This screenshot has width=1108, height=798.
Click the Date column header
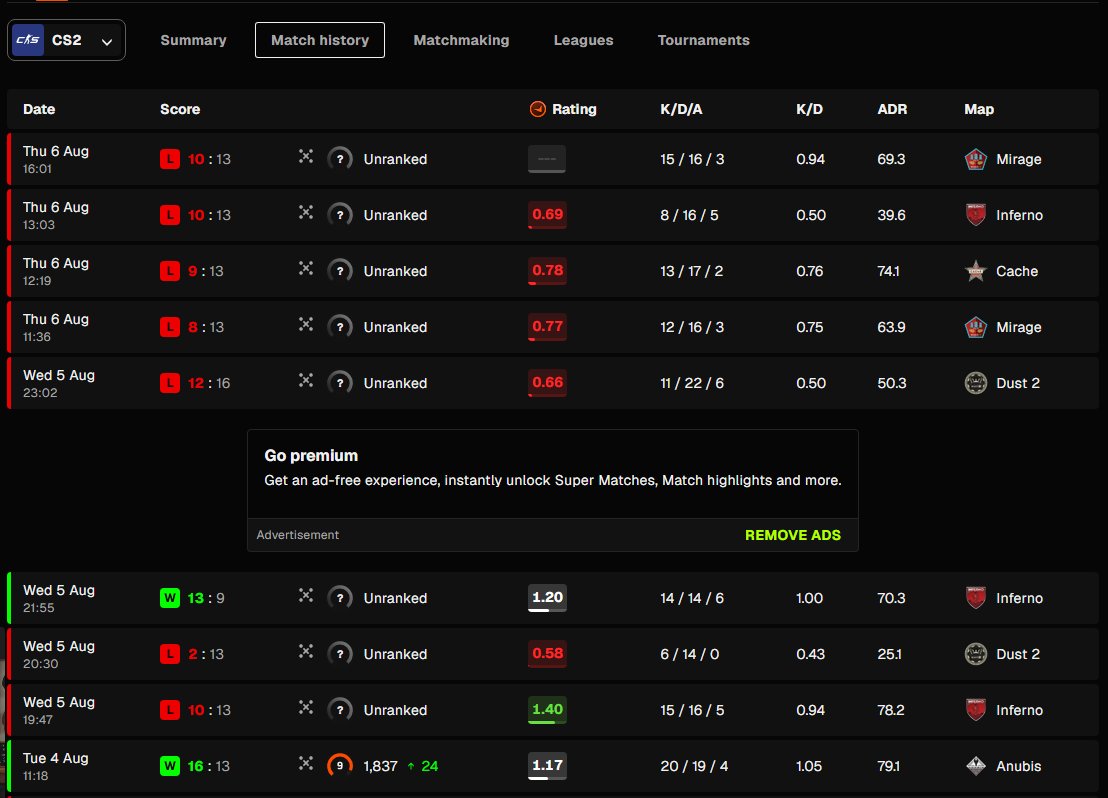pos(39,109)
